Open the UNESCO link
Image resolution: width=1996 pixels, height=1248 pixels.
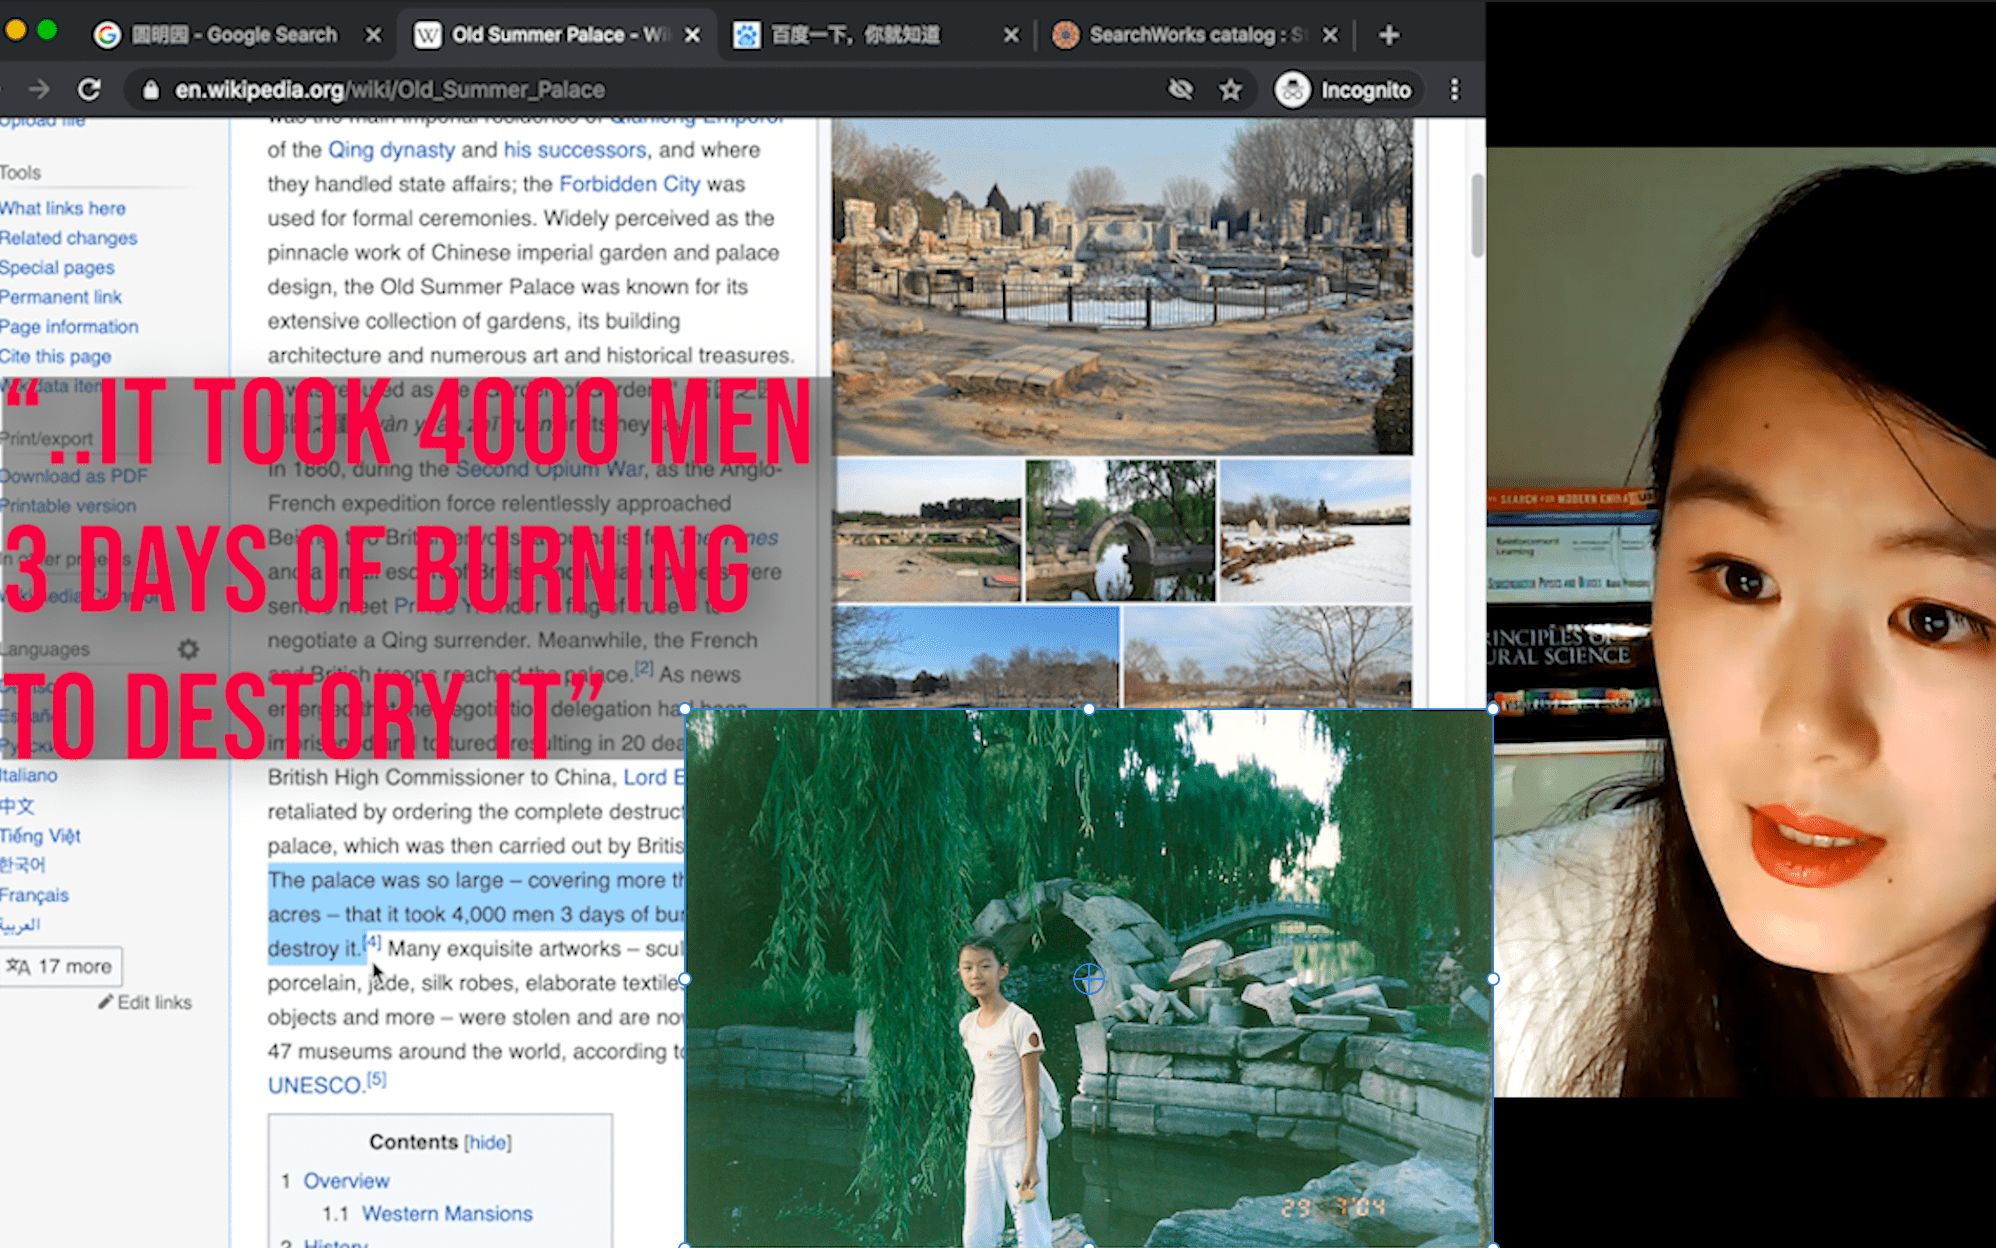[315, 1086]
